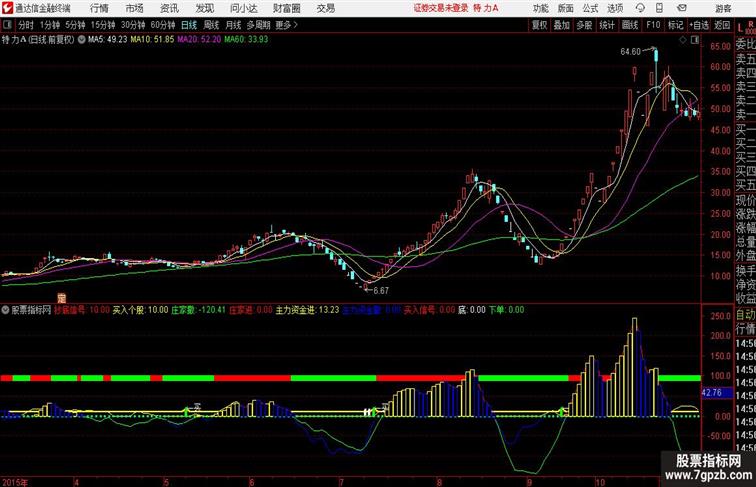The height and width of the screenshot is (487, 756).
Task: Click month 10 marker on time axis
Action: tap(599, 482)
